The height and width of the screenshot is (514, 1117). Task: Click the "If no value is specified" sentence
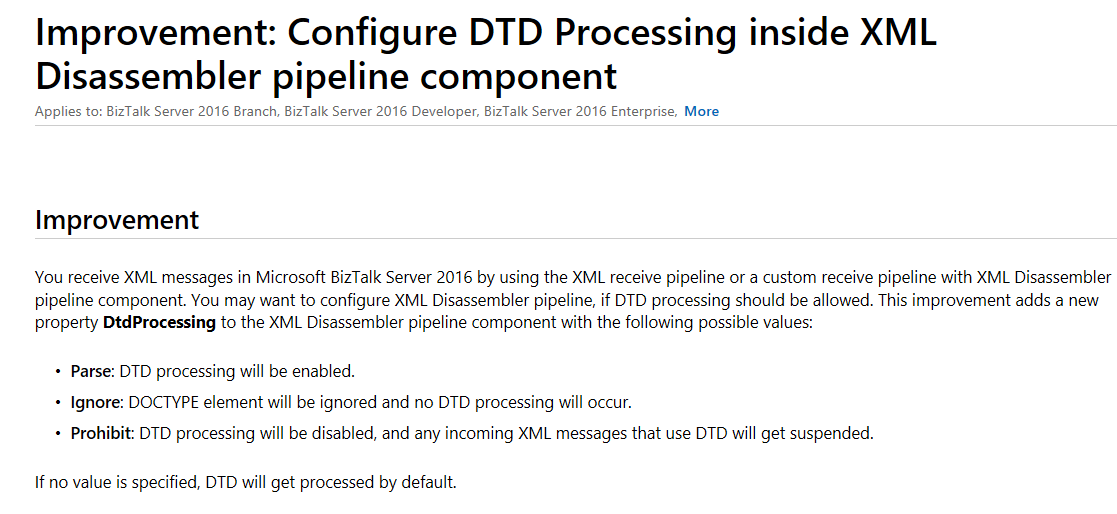pyautogui.click(x=245, y=482)
